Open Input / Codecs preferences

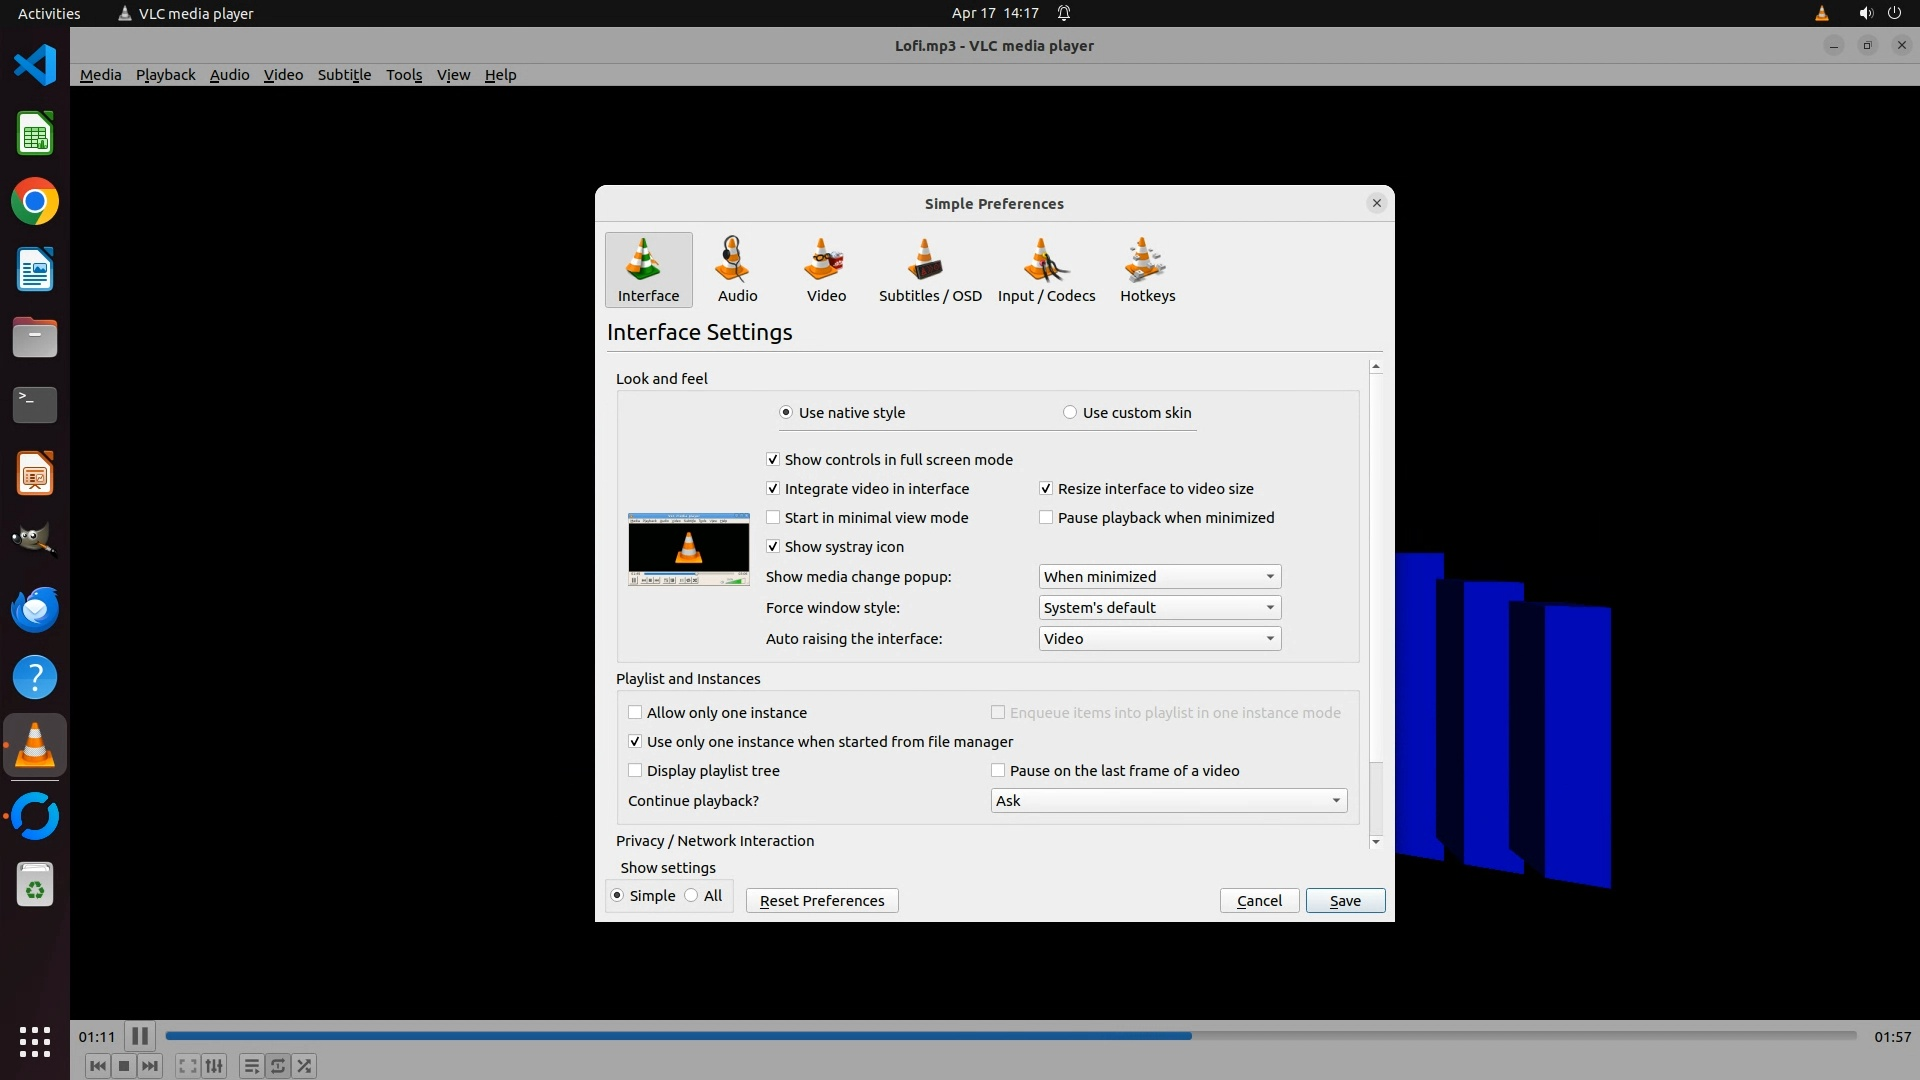tap(1046, 270)
